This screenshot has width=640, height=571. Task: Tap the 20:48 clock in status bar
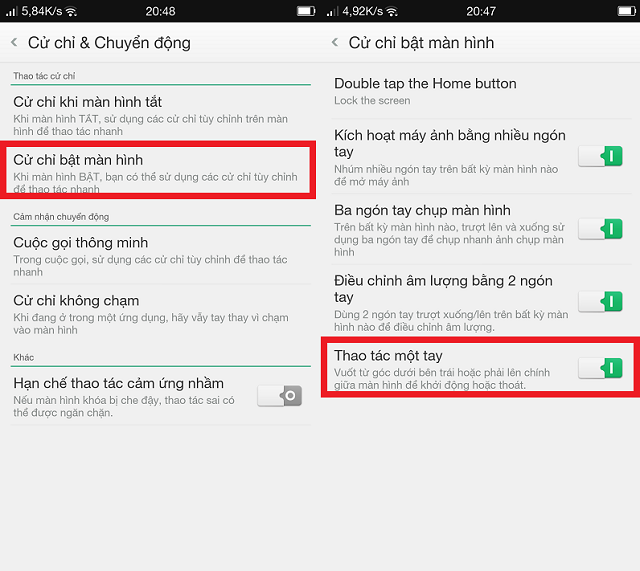pos(160,11)
